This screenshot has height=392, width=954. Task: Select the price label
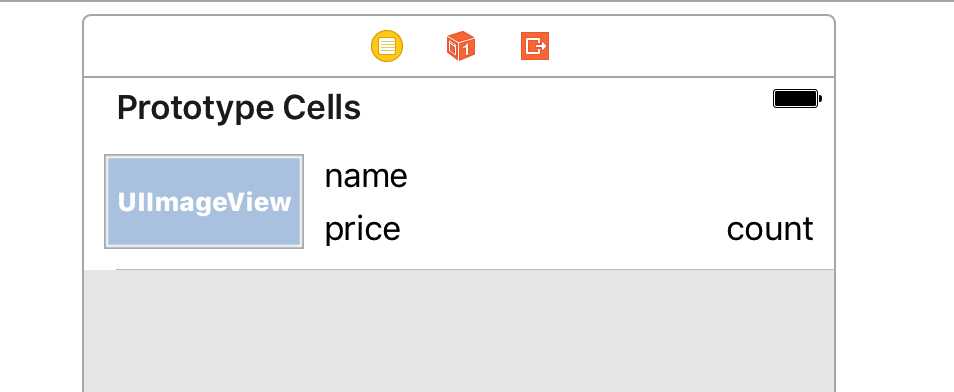pyautogui.click(x=363, y=229)
